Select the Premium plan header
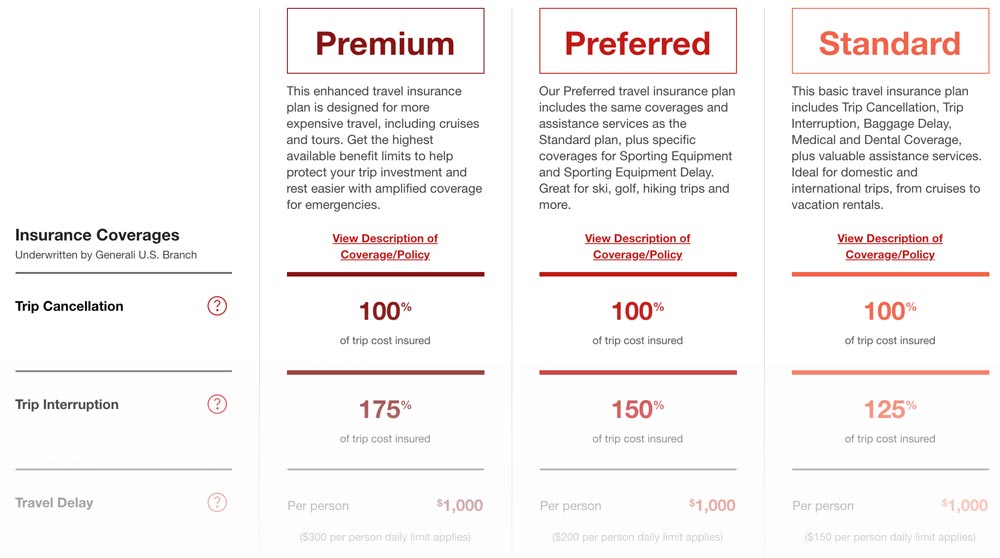 coord(385,42)
